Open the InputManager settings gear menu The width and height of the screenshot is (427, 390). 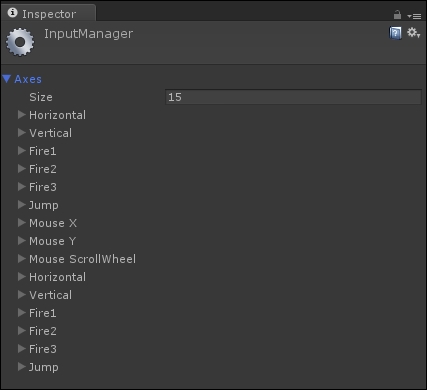[413, 33]
